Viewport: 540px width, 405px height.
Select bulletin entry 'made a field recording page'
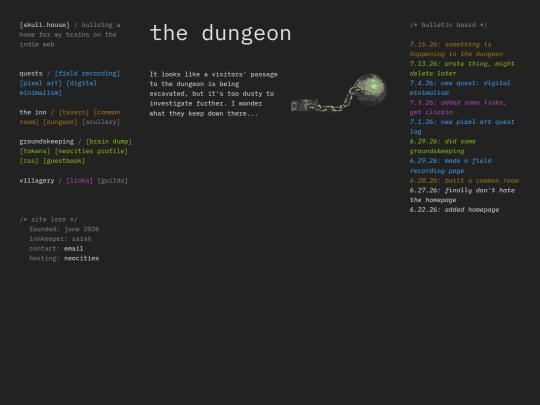450,166
